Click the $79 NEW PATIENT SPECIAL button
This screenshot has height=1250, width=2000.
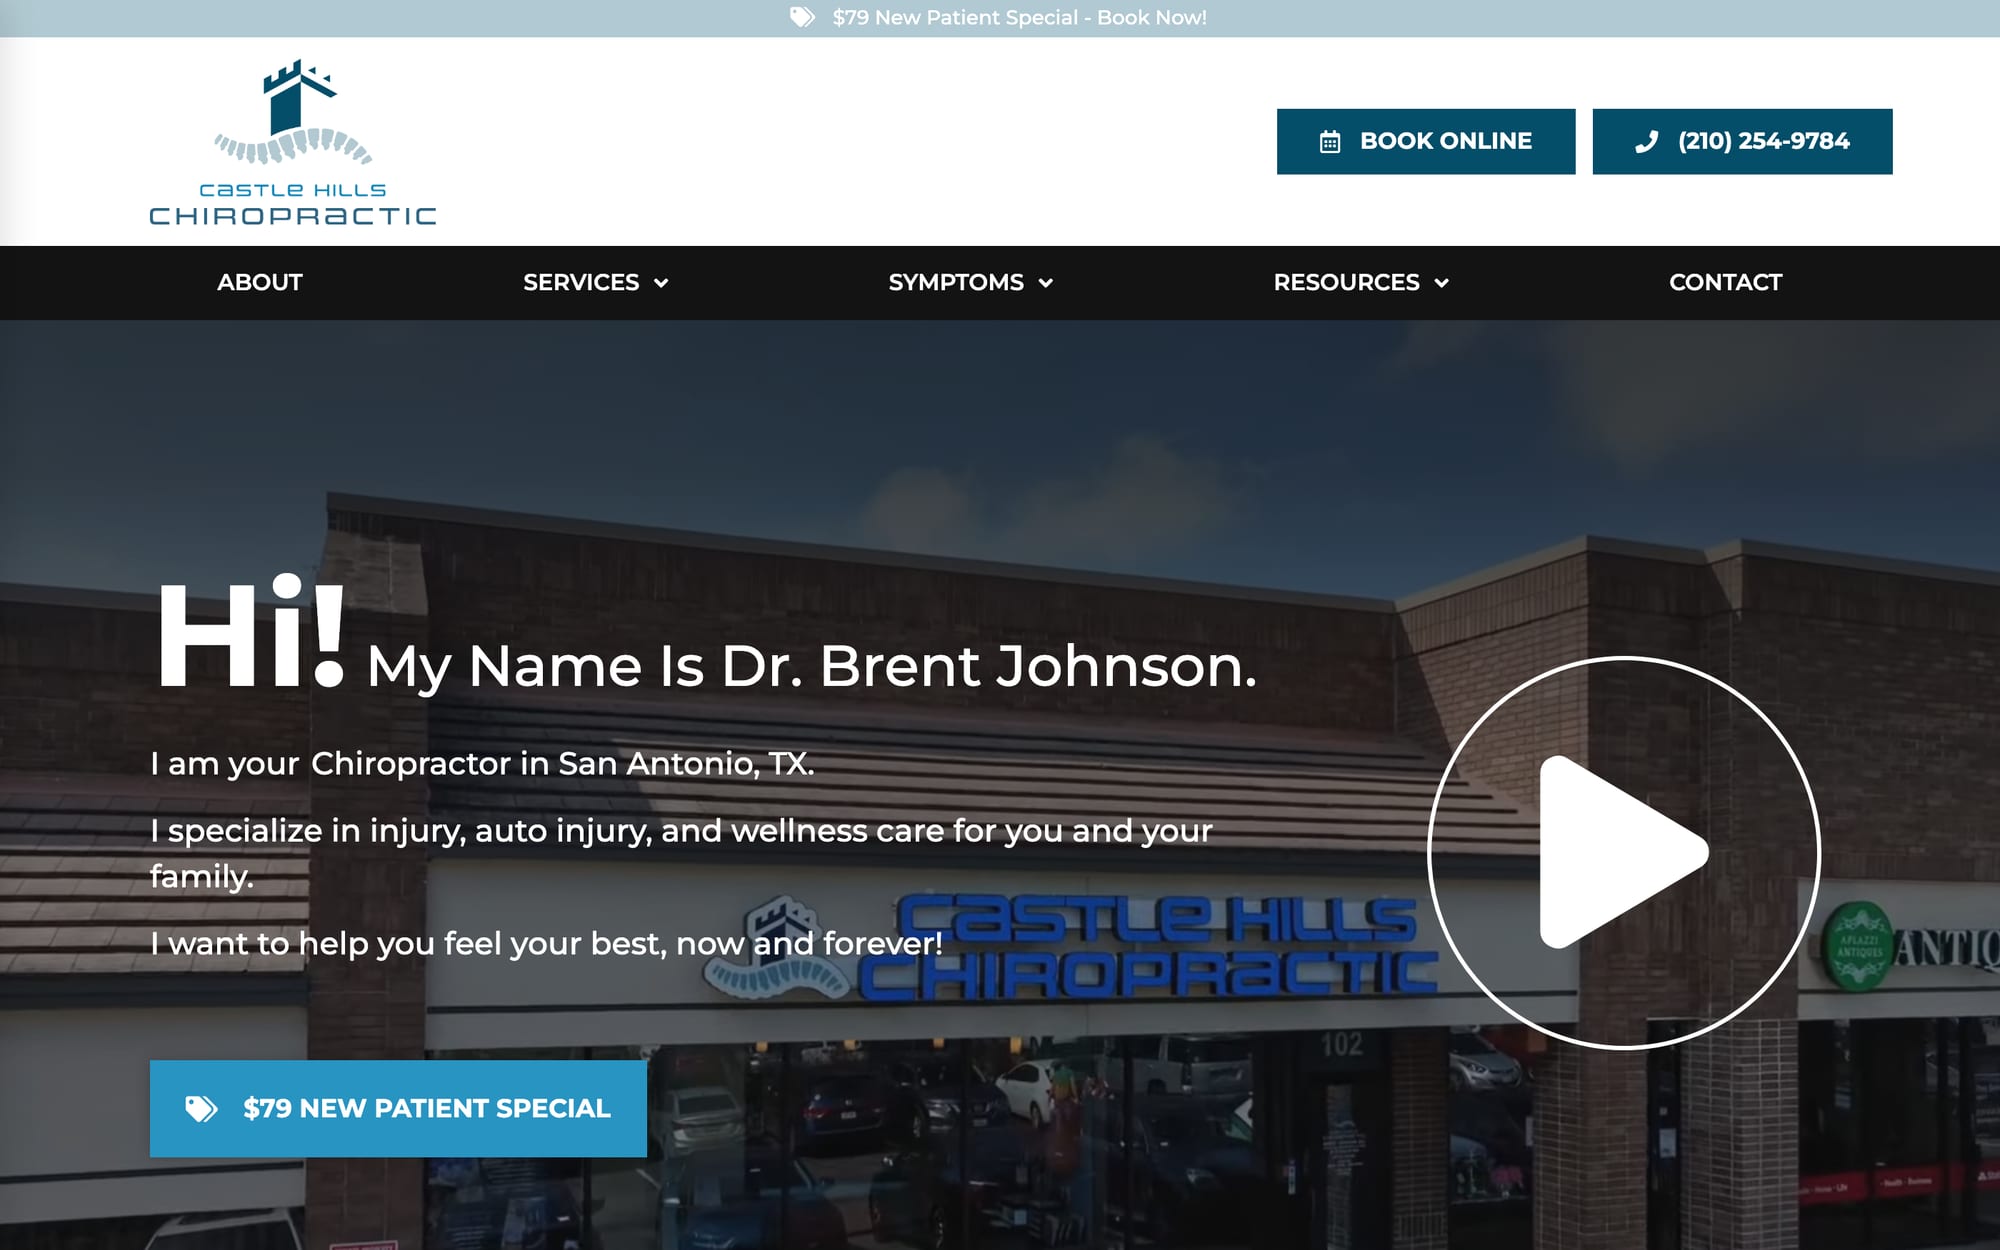(398, 1108)
